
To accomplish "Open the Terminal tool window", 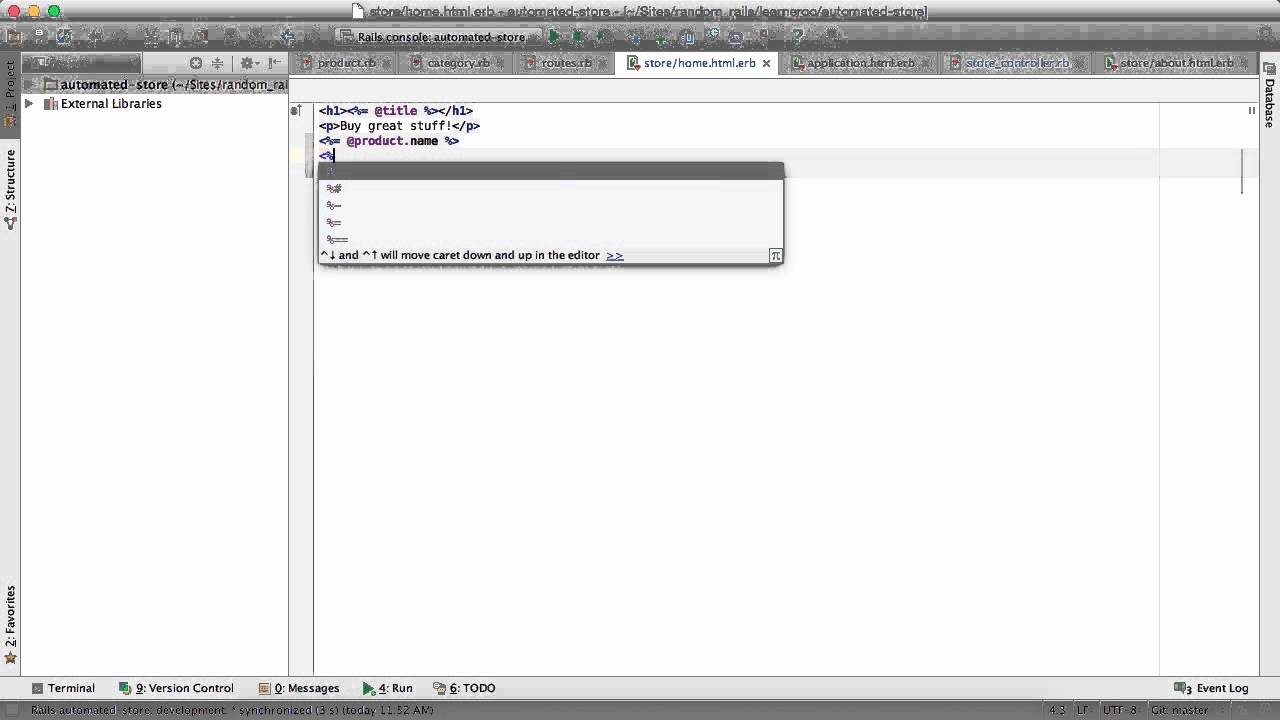I will 63,688.
